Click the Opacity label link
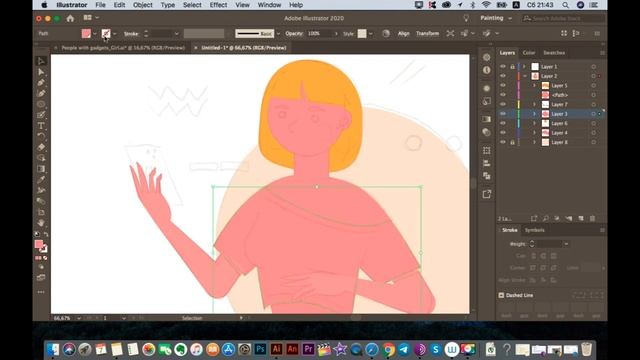 [294, 33]
